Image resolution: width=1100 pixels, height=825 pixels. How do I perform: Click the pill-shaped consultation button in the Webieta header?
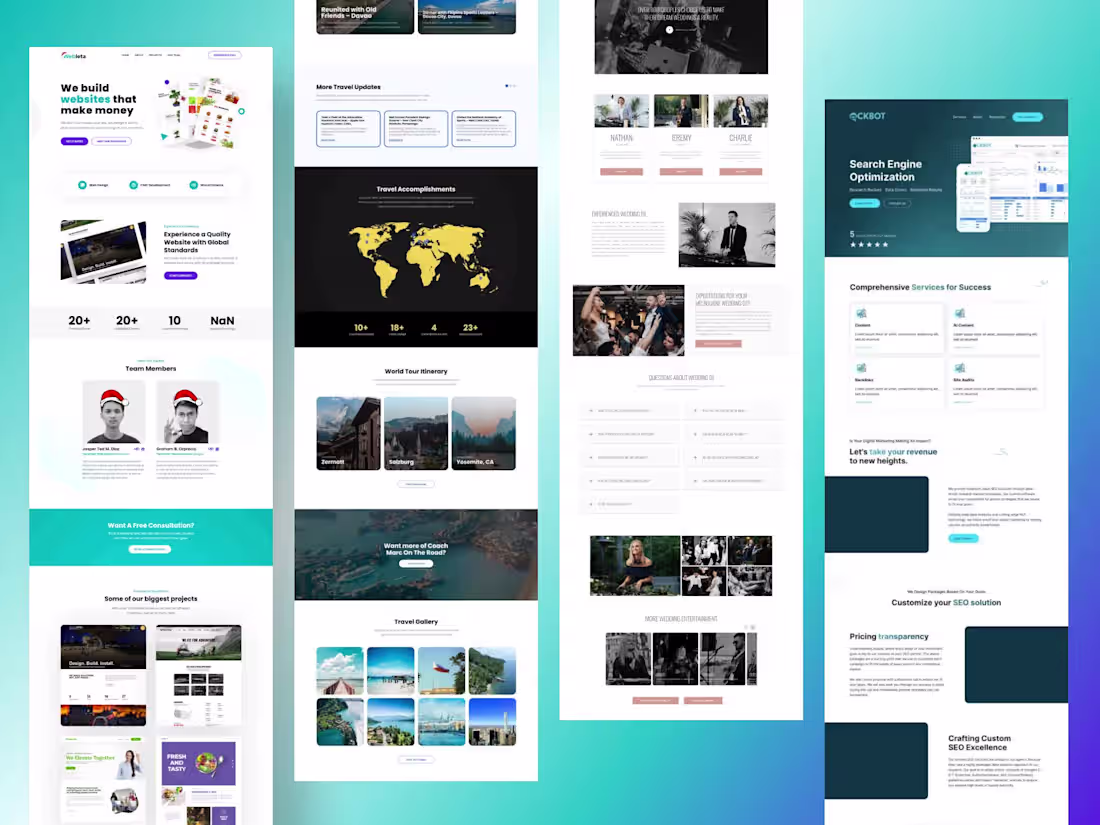(x=225, y=55)
